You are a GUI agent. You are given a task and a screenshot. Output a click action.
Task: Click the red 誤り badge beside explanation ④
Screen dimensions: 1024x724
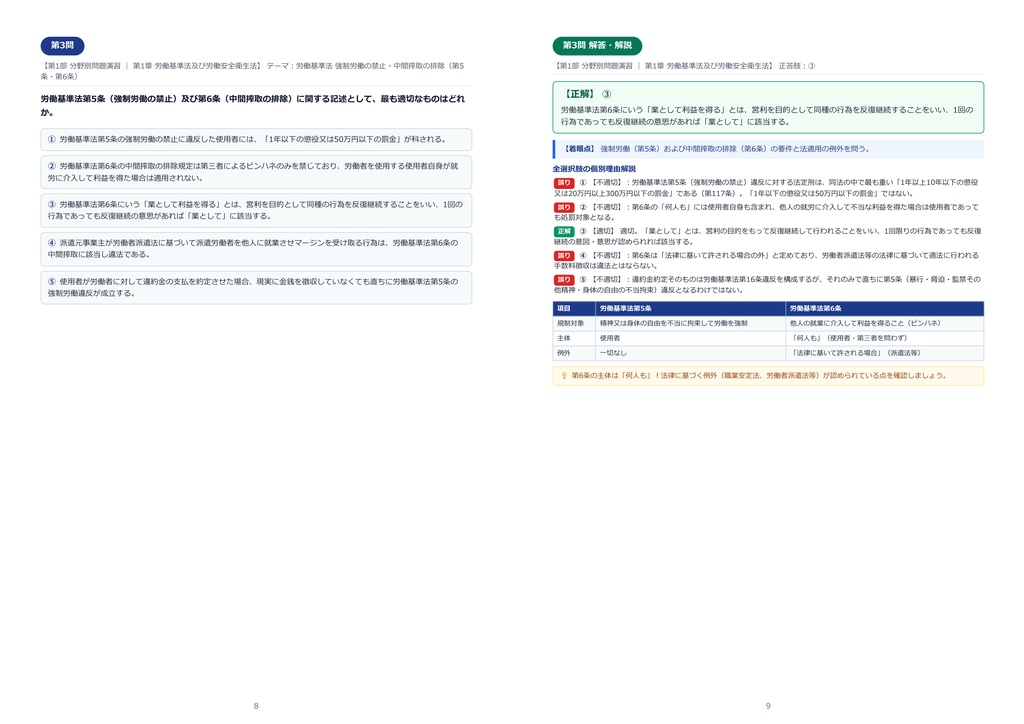point(564,255)
